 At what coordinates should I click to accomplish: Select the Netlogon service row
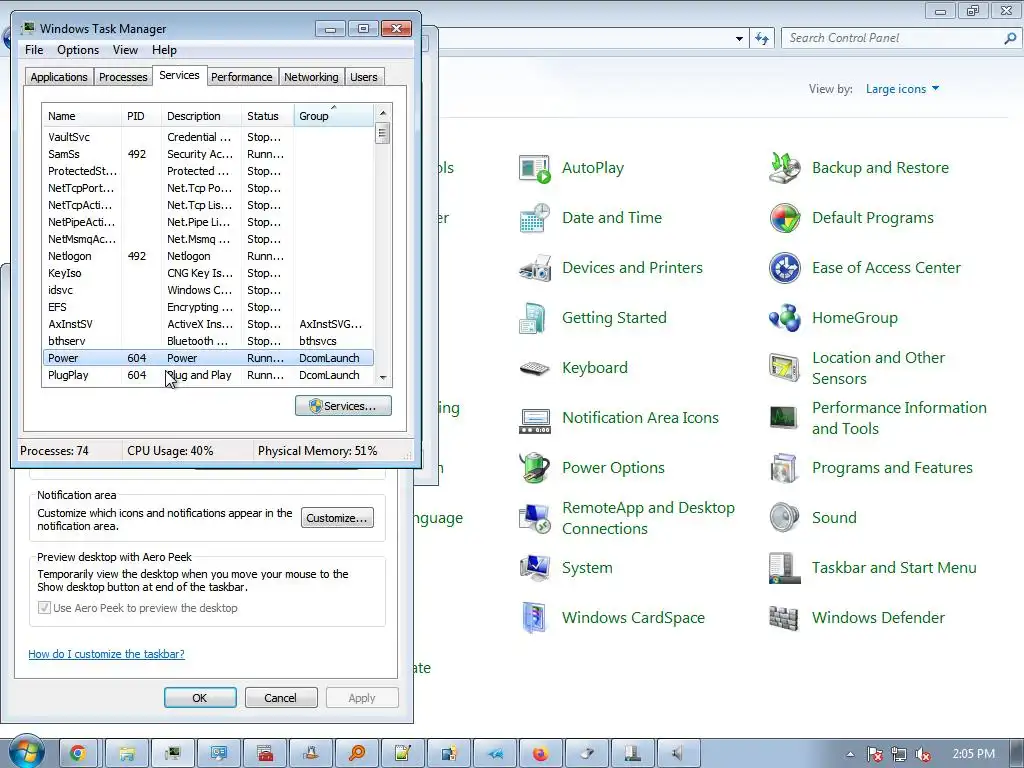click(x=208, y=257)
